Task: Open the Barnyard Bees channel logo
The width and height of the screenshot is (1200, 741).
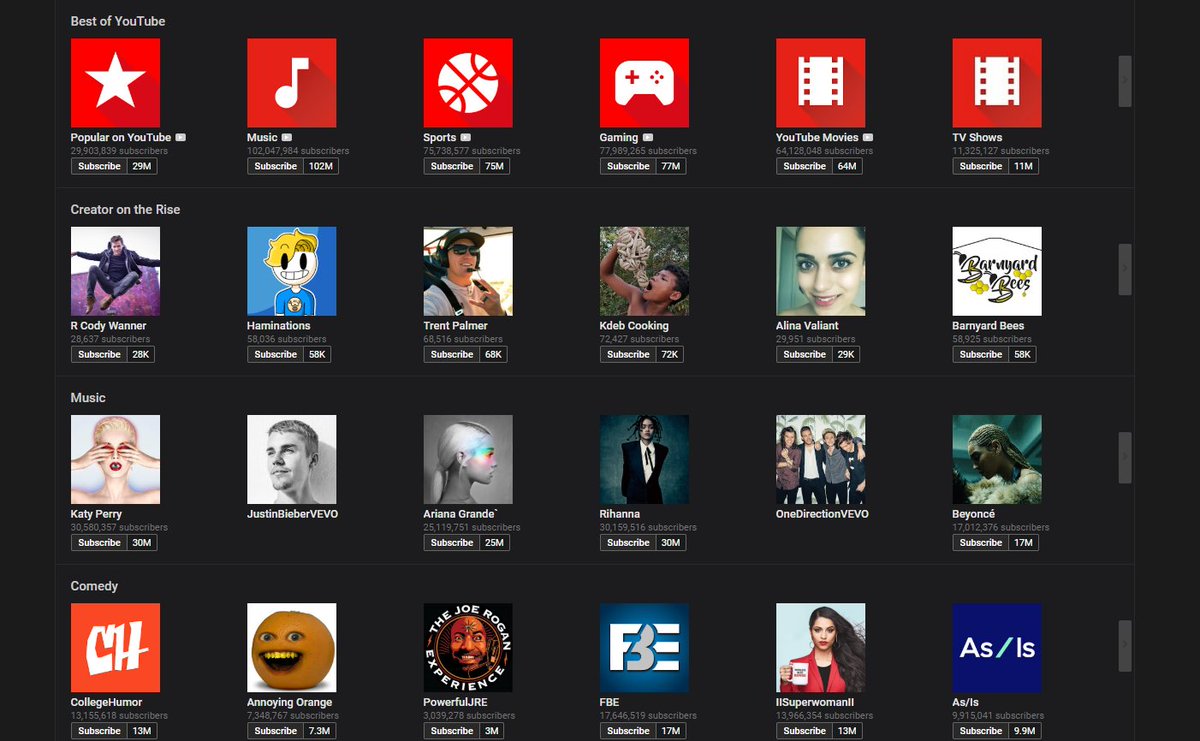Action: point(997,271)
